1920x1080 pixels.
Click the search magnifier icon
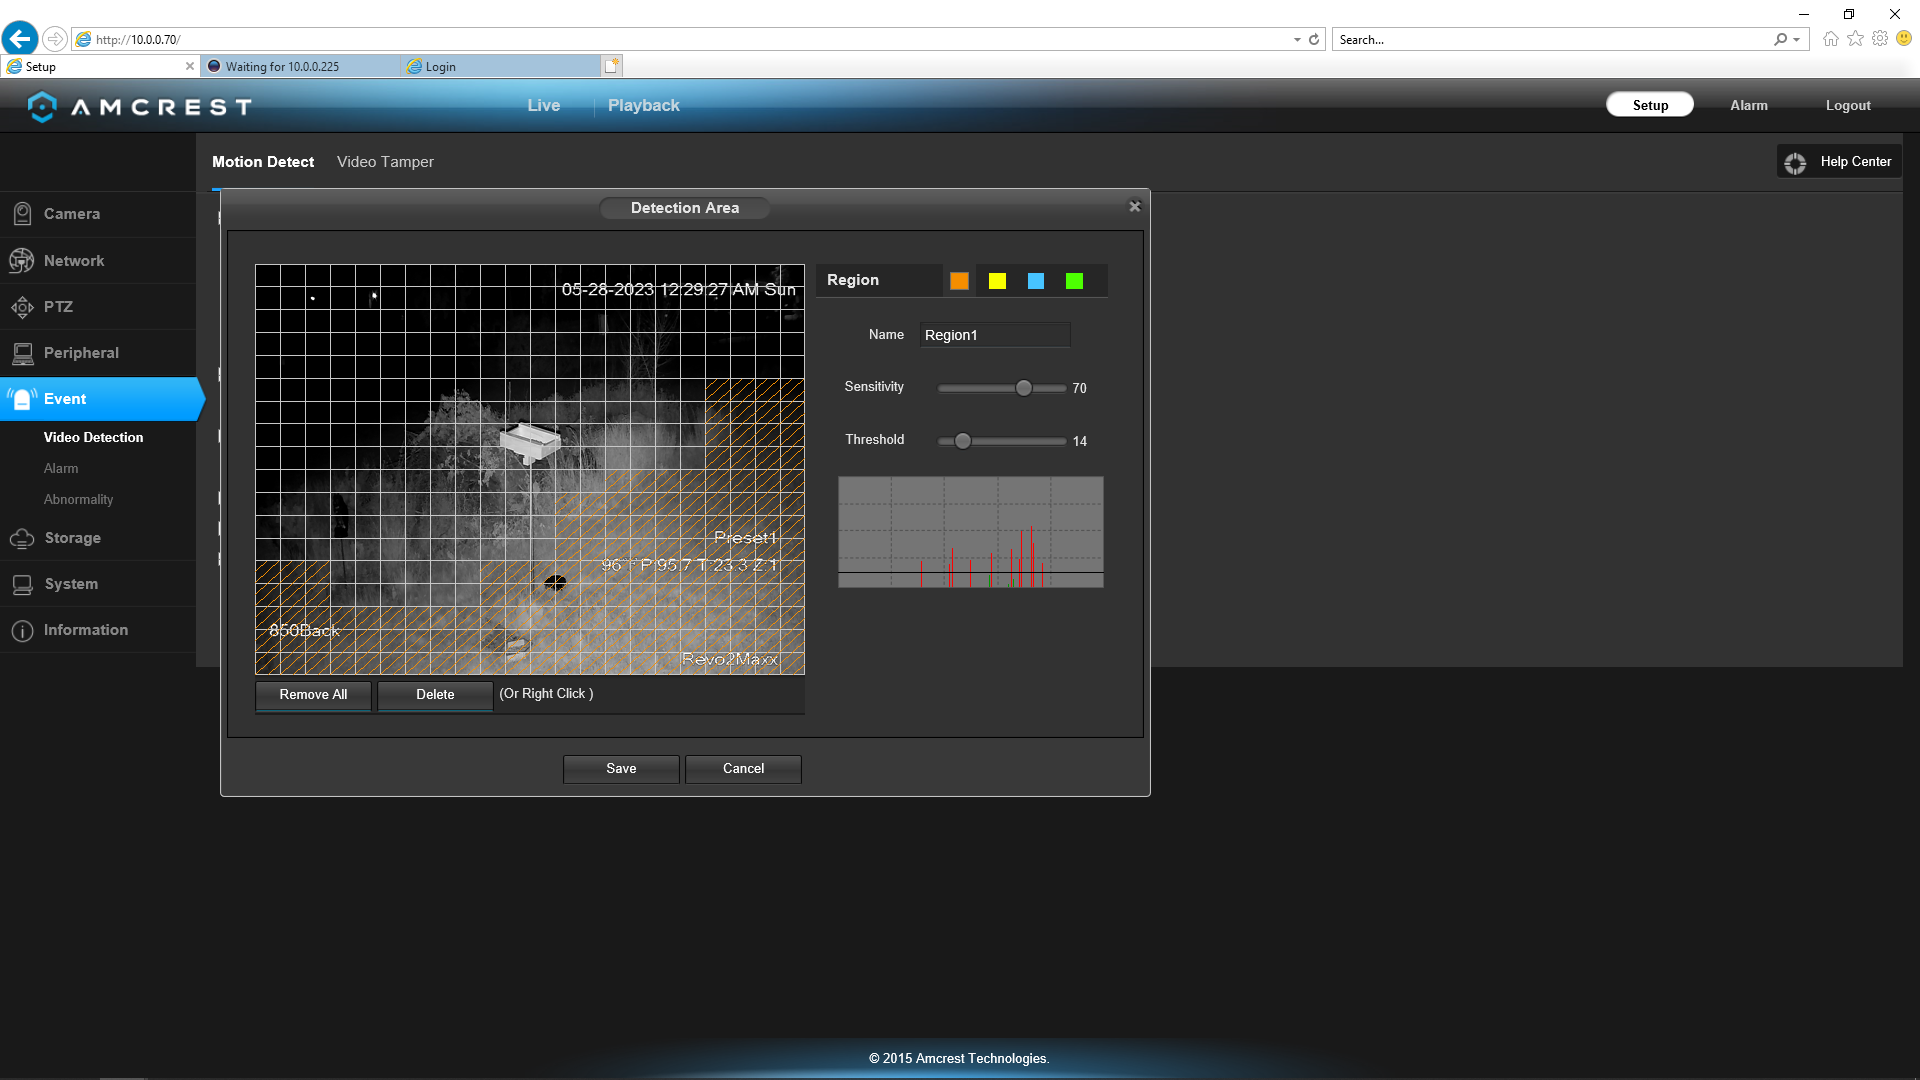[x=1781, y=40]
